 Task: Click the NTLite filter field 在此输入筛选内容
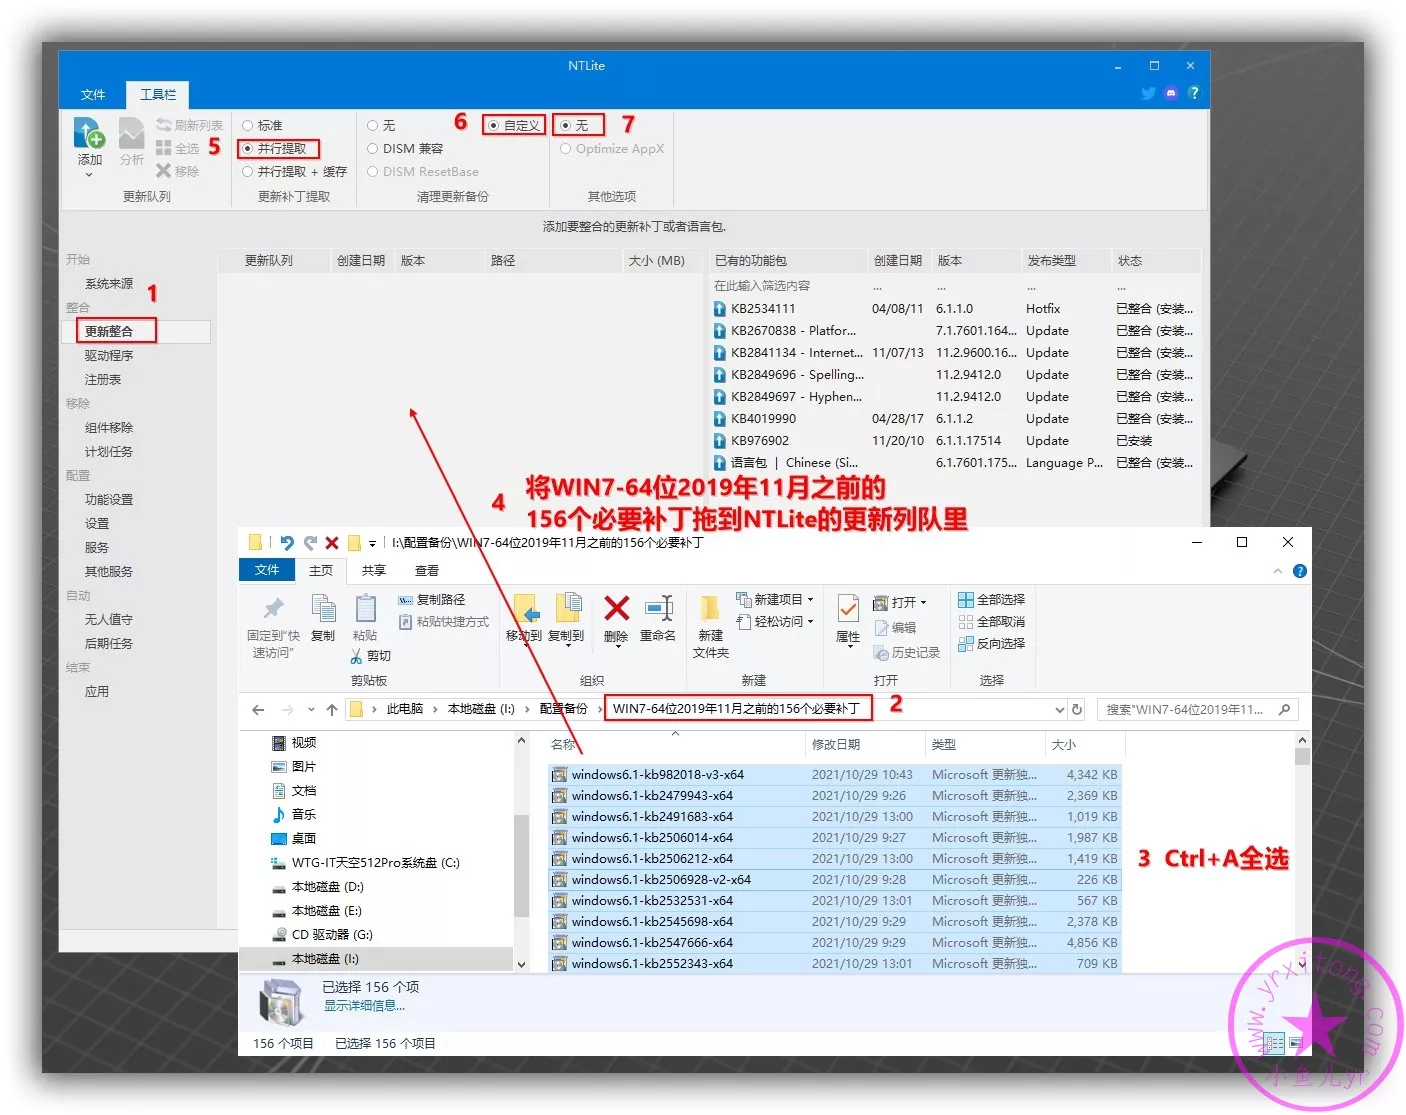coord(762,285)
